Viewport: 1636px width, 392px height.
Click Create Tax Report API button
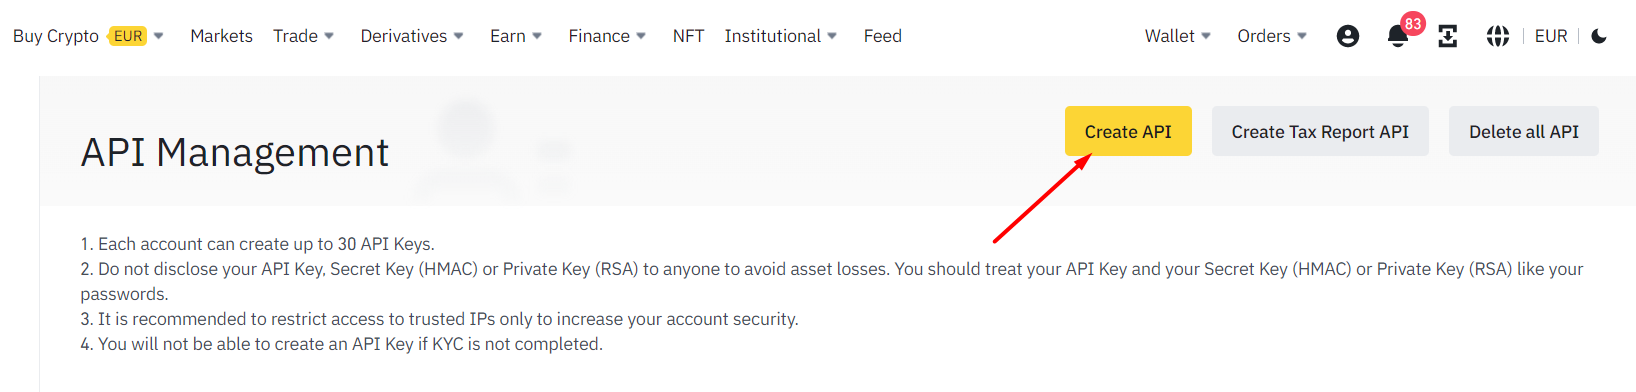click(x=1320, y=131)
